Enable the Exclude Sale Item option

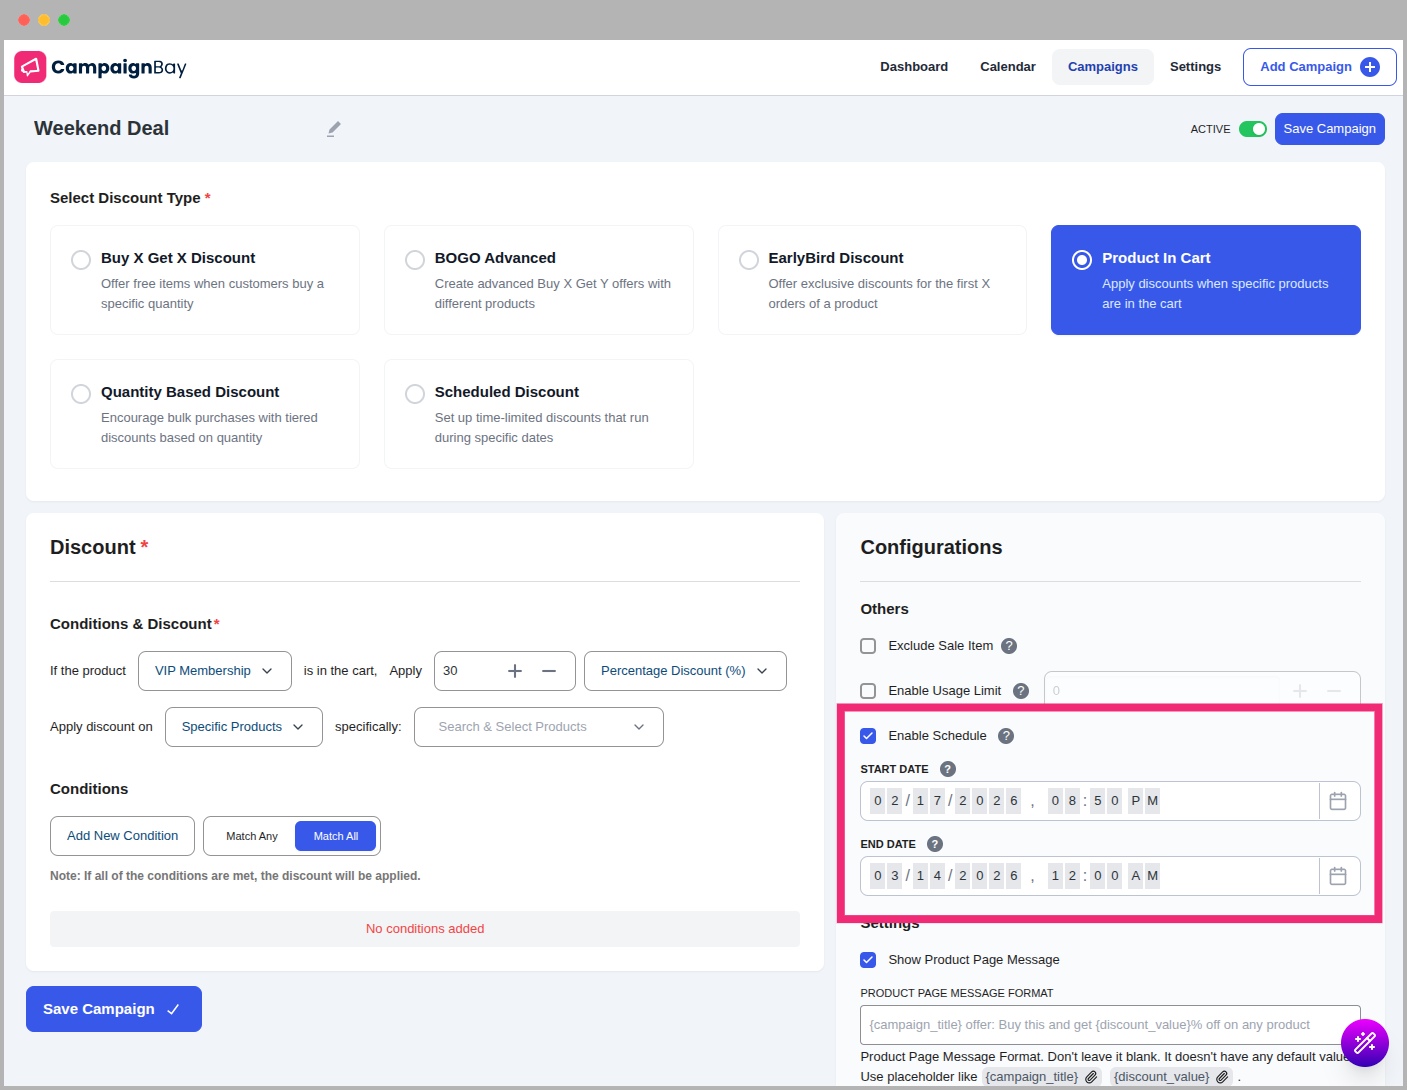tap(868, 645)
